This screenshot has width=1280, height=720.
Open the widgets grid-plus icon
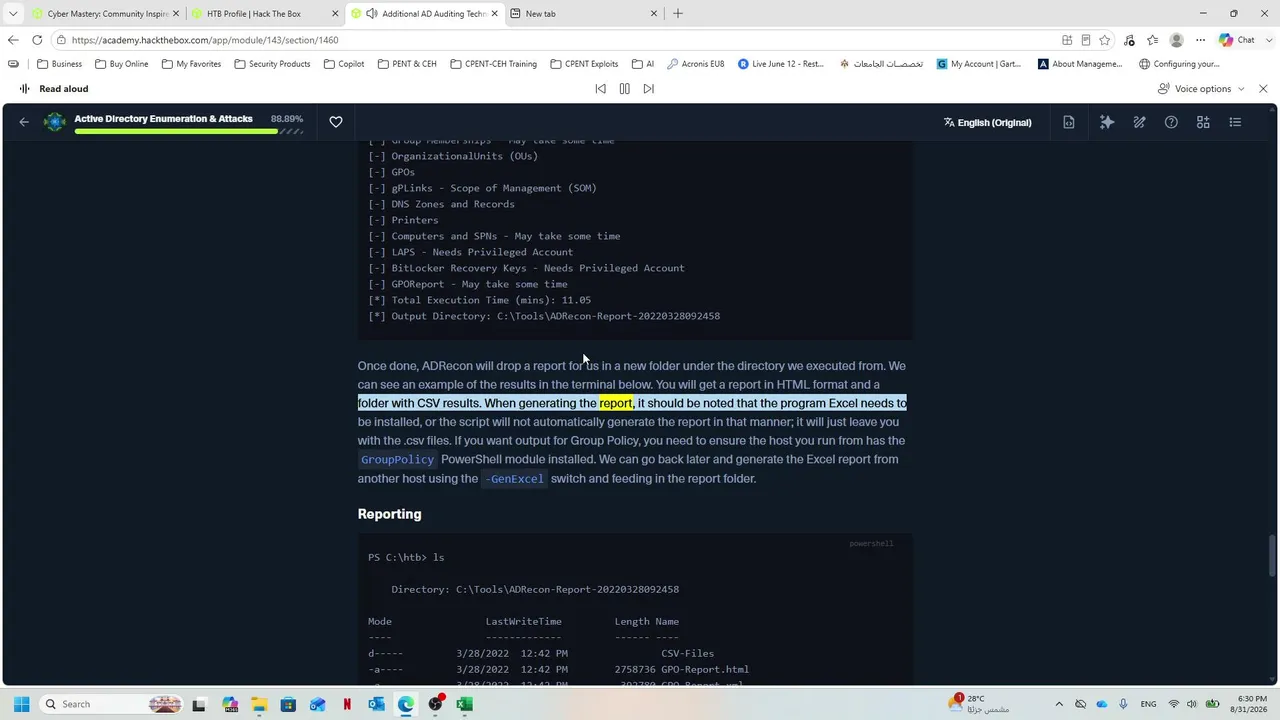point(1203,122)
